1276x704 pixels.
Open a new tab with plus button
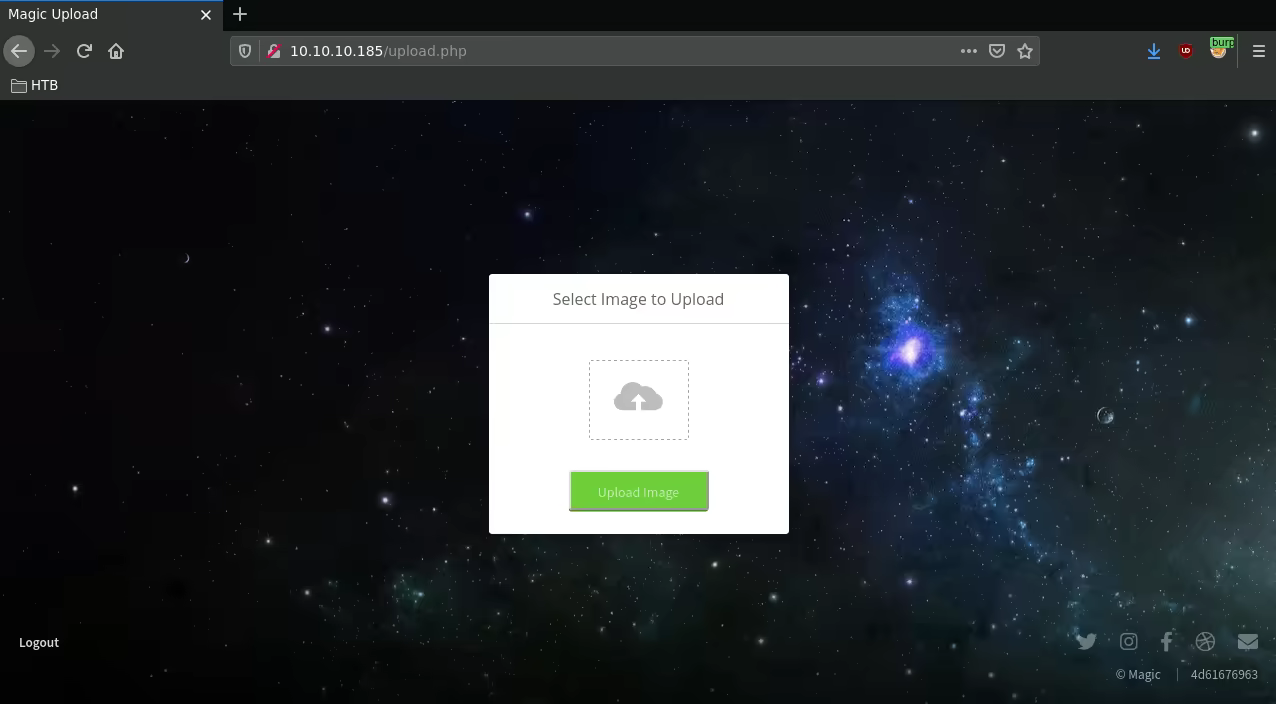(240, 14)
